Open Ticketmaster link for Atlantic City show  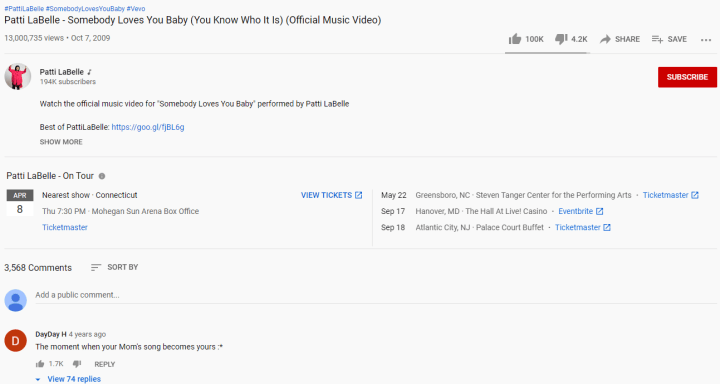click(x=578, y=227)
